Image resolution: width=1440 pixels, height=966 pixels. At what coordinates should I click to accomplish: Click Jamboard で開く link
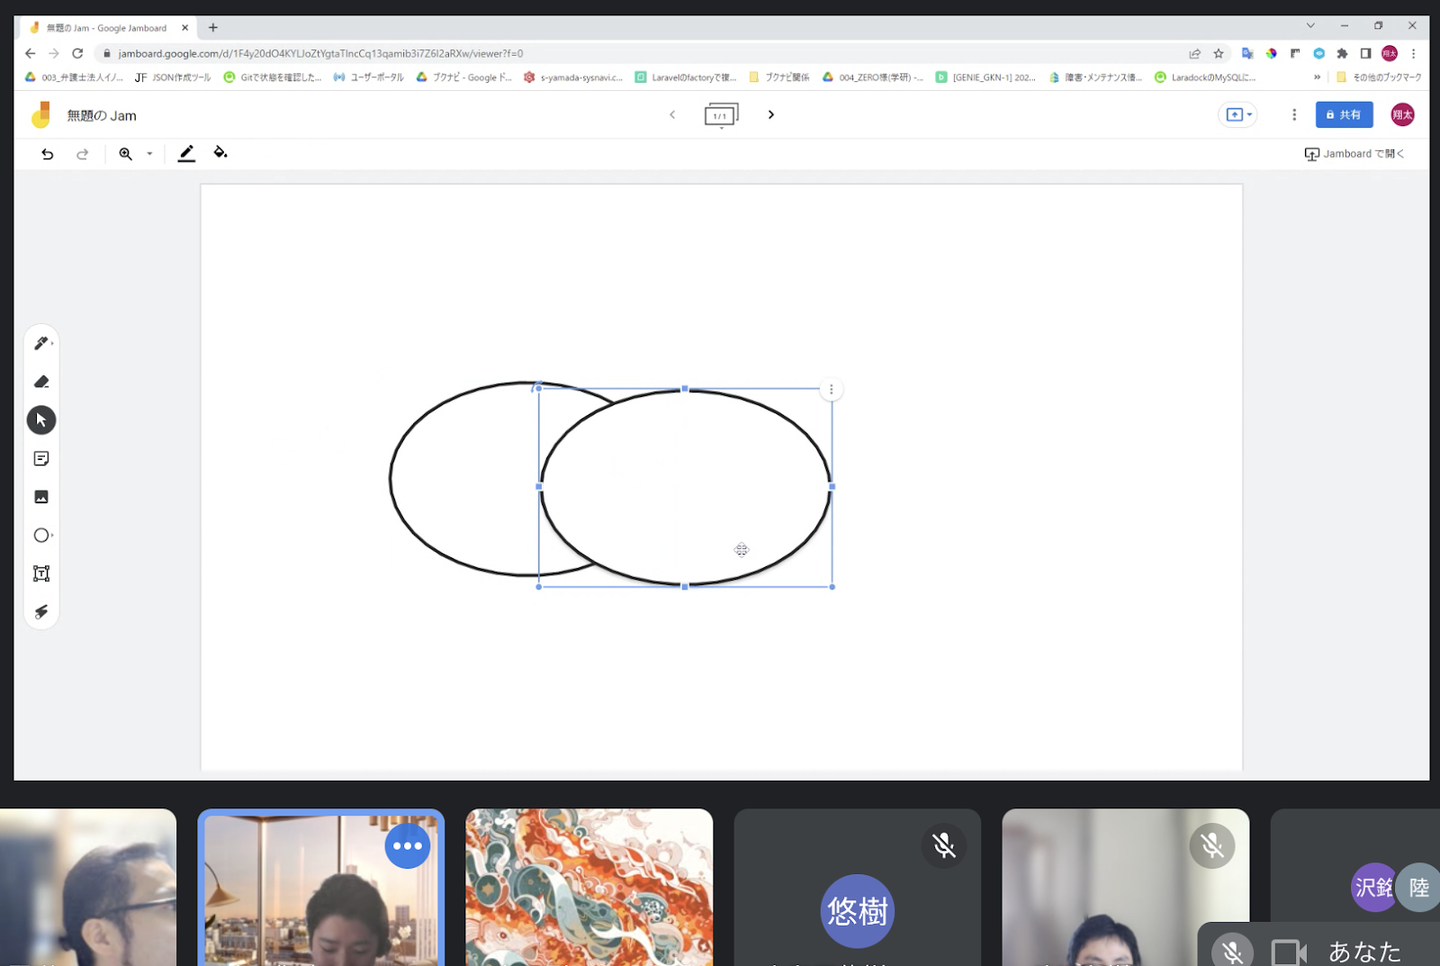(1354, 154)
